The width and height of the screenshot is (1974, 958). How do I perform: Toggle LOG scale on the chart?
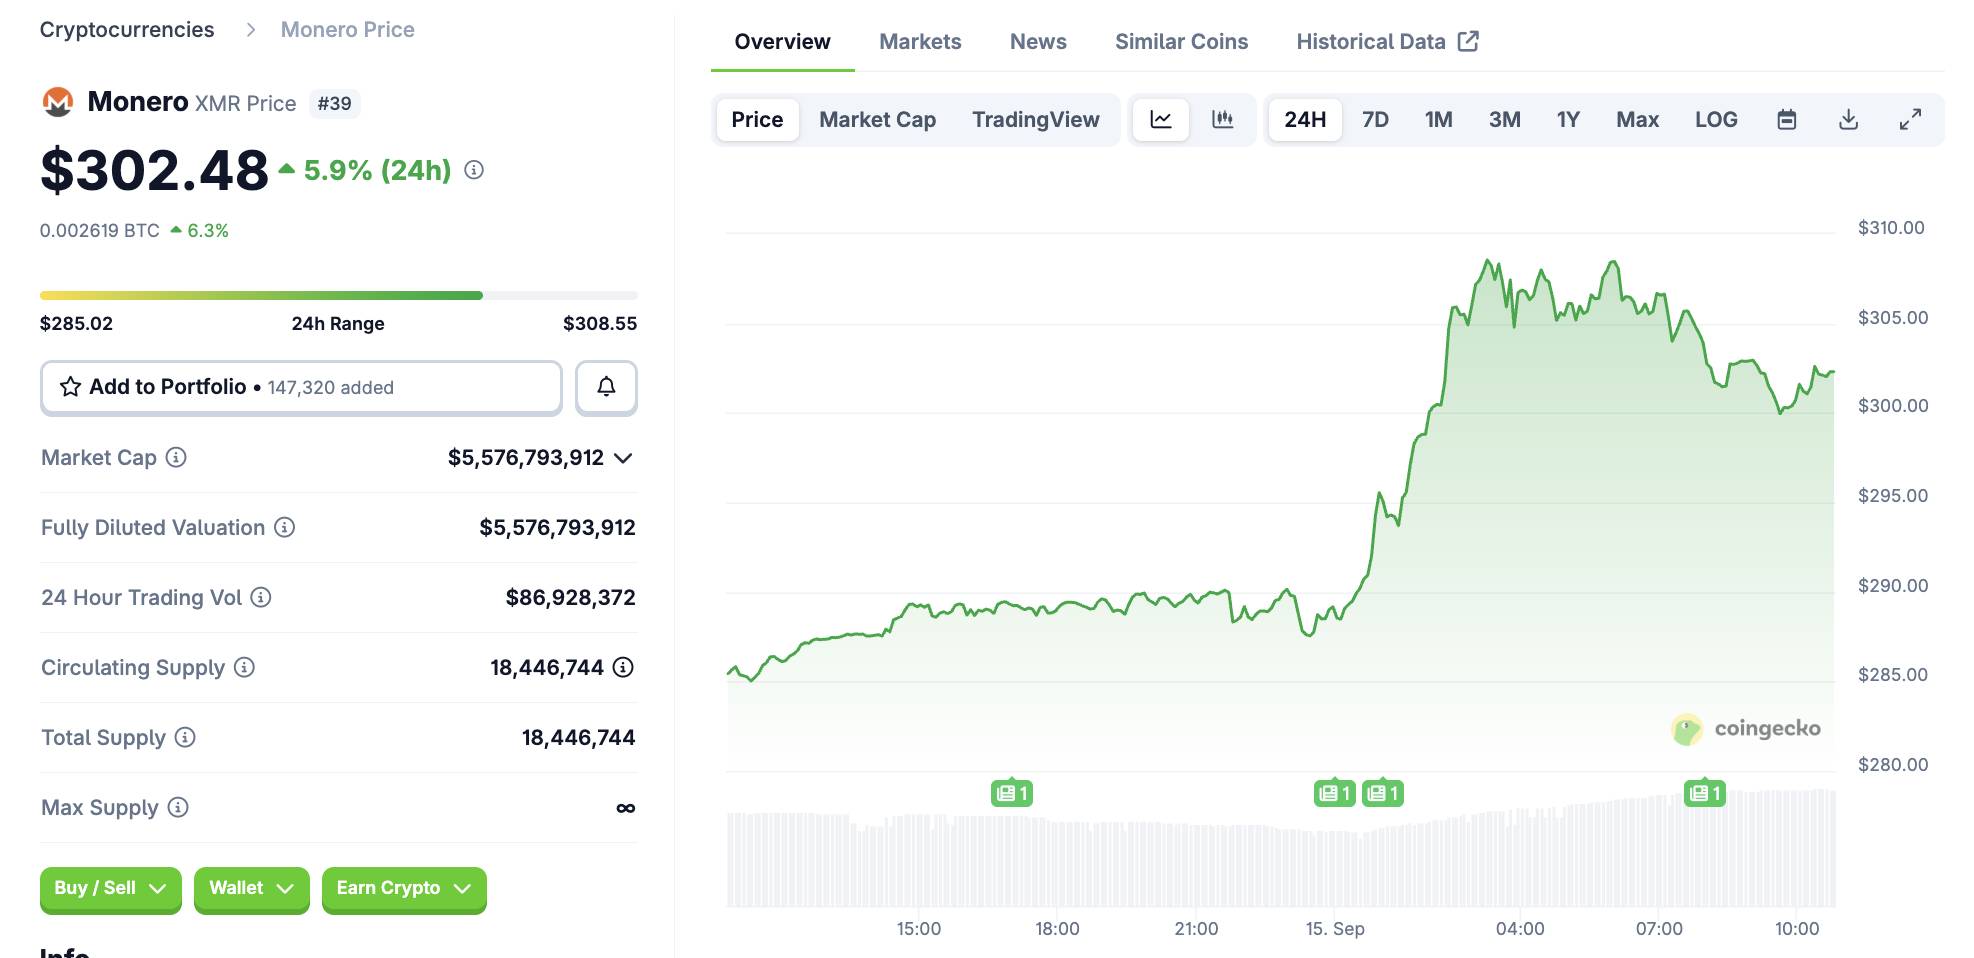(1716, 120)
